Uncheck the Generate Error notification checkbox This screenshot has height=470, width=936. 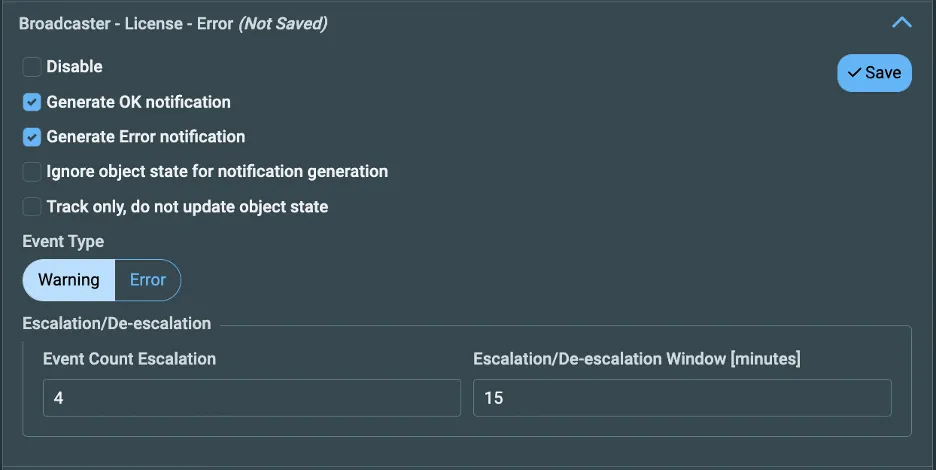pyautogui.click(x=32, y=137)
